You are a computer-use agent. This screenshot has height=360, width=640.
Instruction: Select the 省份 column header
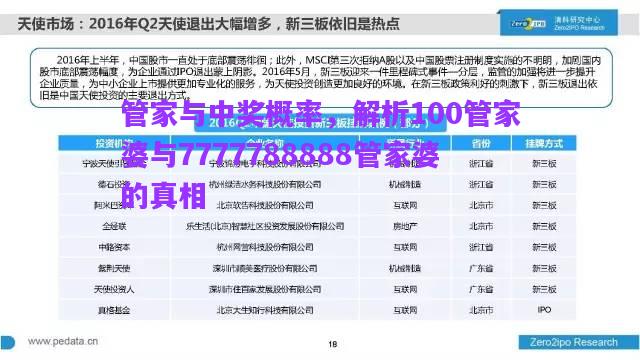(x=481, y=144)
